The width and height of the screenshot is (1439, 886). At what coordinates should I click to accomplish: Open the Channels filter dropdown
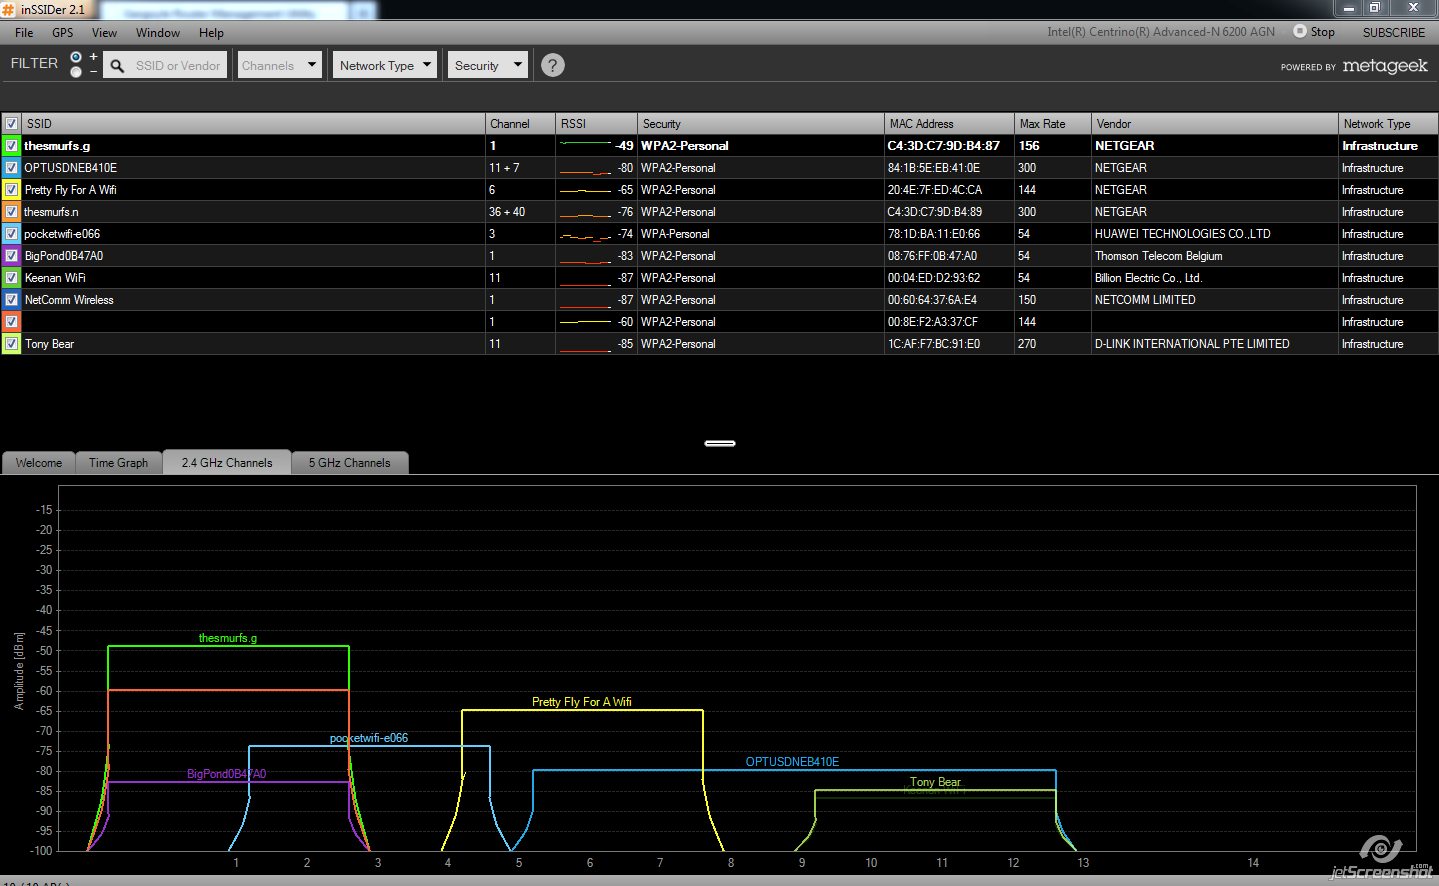pos(279,65)
